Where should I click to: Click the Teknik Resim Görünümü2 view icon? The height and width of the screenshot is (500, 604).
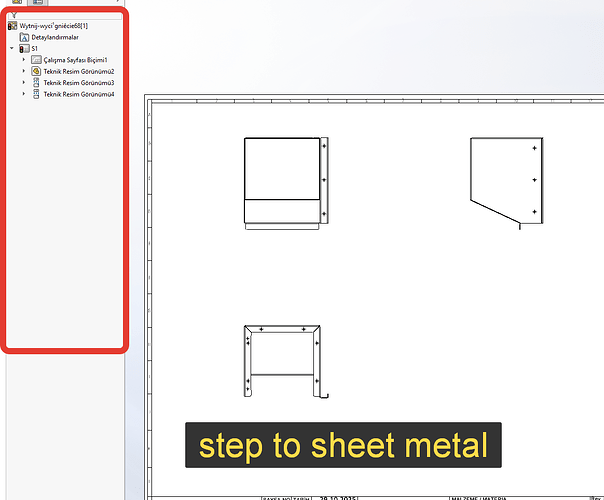[x=36, y=71]
